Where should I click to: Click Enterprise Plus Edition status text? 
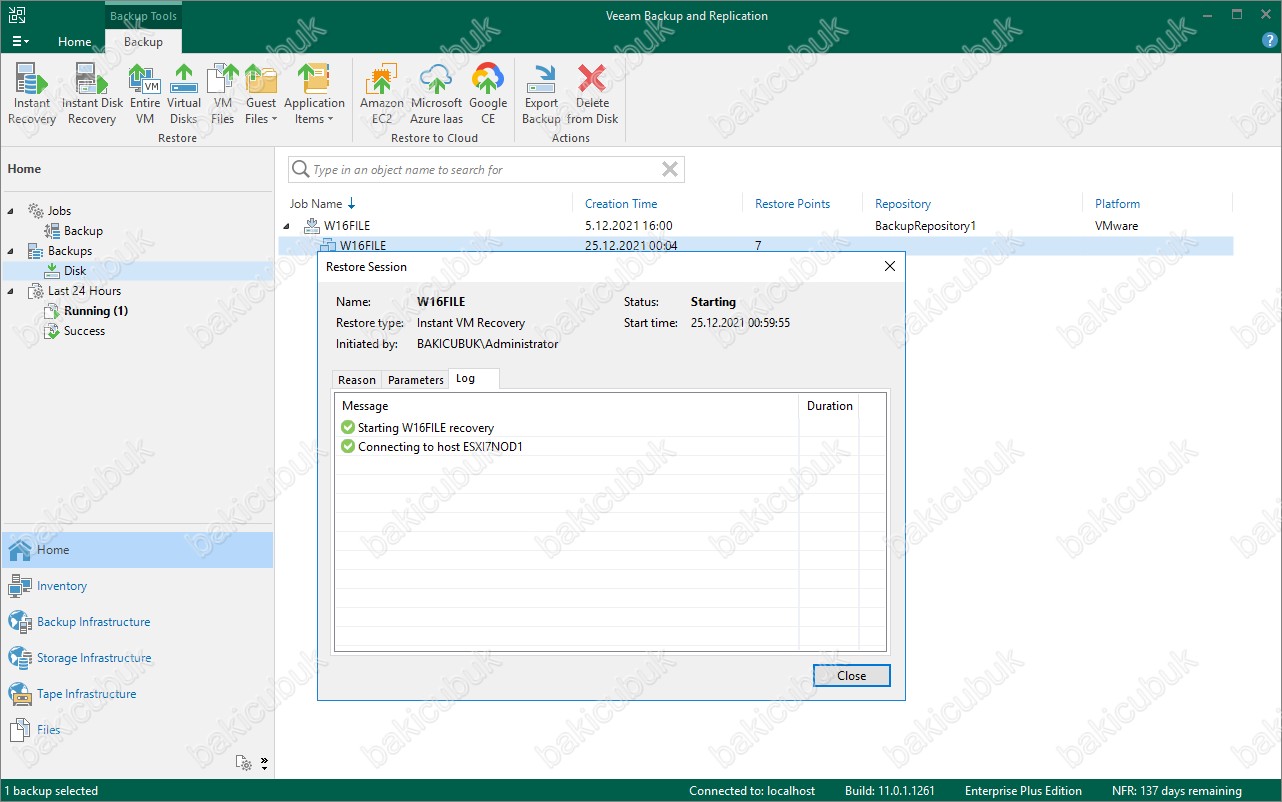pyautogui.click(x=1023, y=791)
